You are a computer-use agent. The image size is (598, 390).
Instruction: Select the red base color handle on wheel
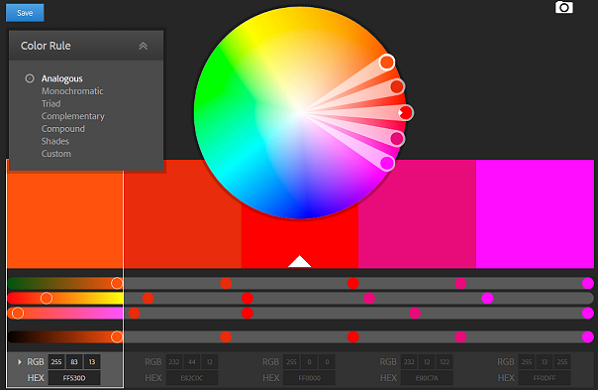tap(406, 112)
